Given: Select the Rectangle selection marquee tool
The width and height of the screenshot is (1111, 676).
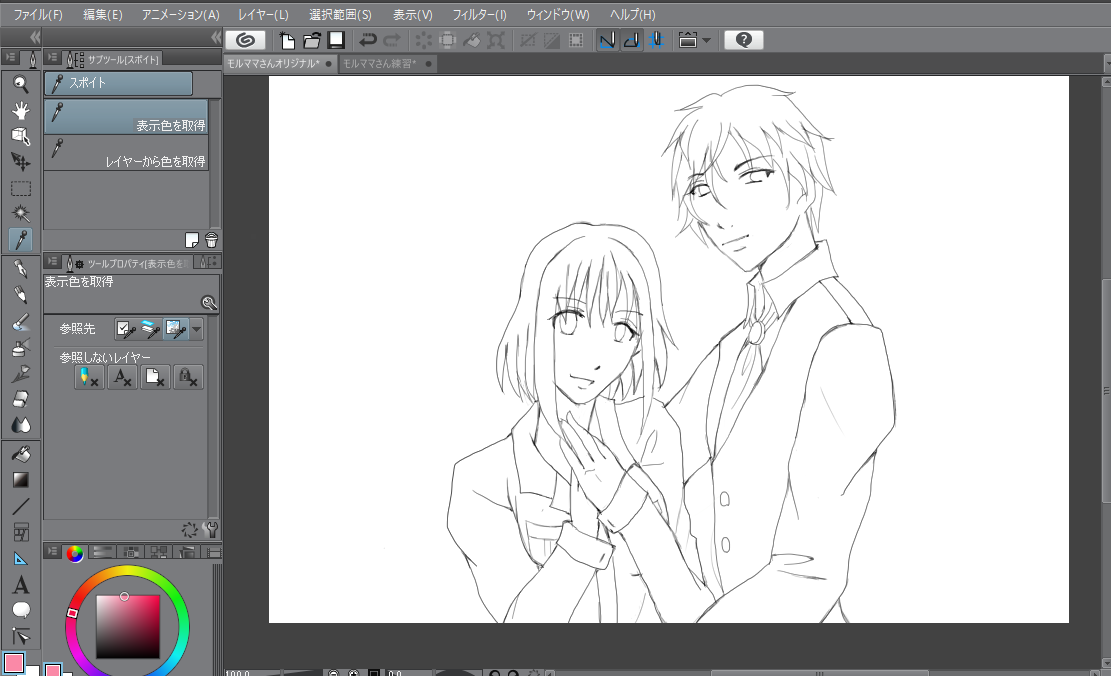Looking at the screenshot, I should (x=21, y=188).
